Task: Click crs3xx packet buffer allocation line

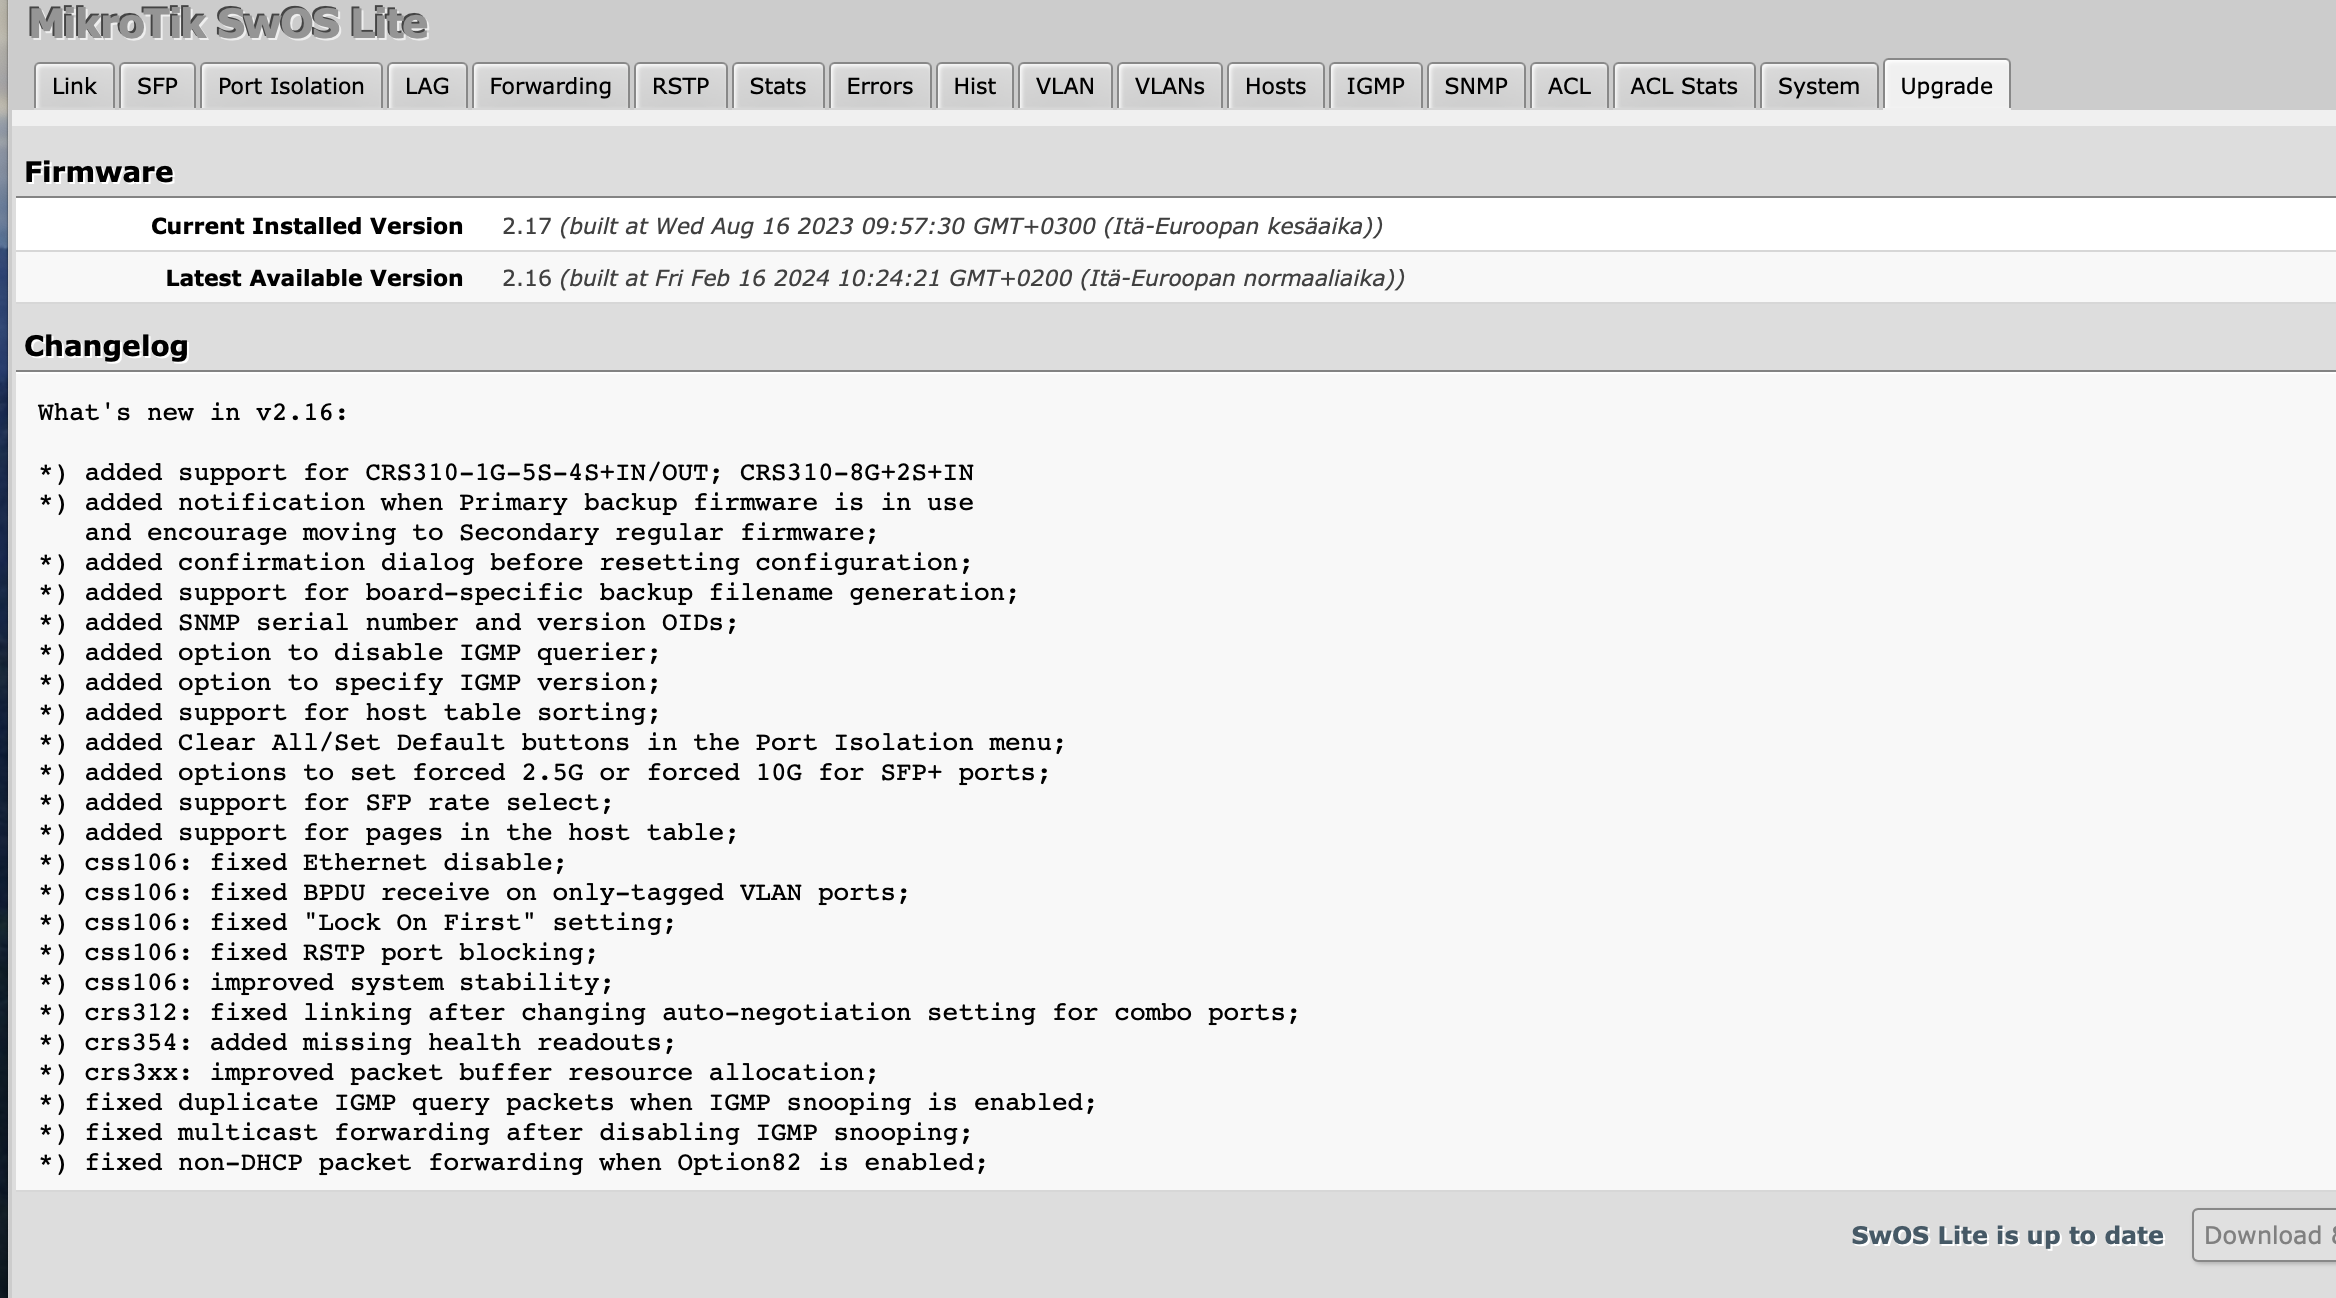Action: 458,1072
